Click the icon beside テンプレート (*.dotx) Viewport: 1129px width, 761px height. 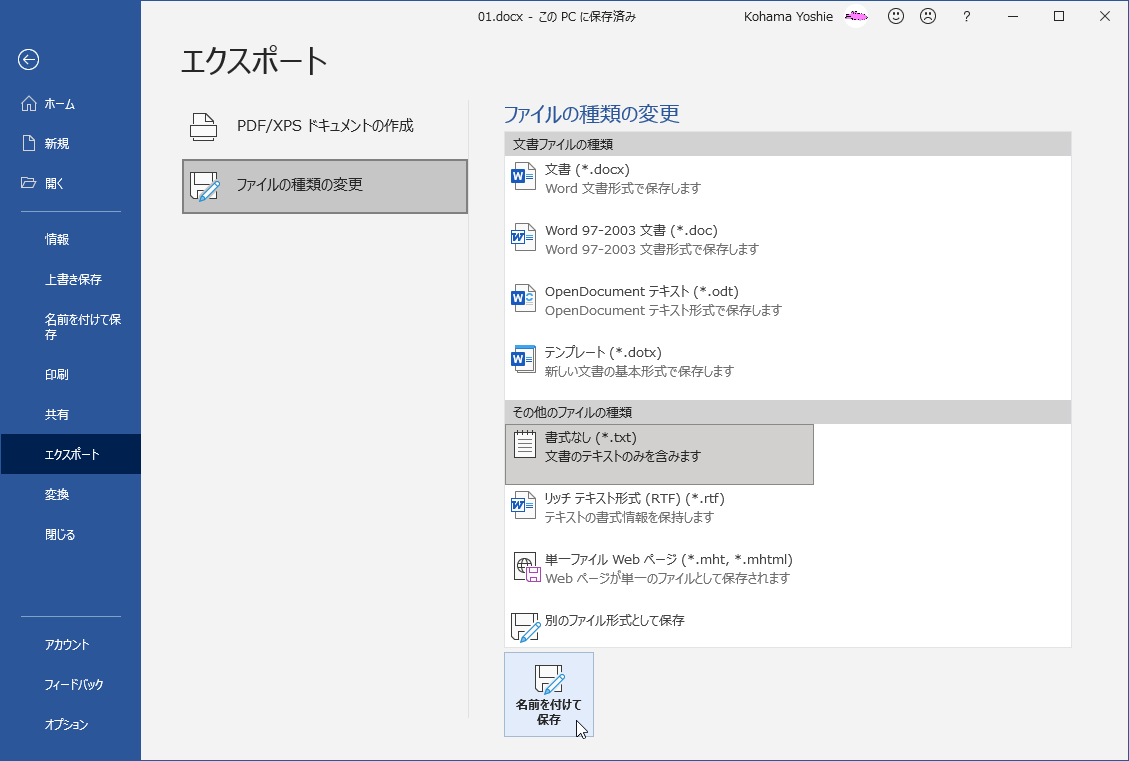pos(523,359)
